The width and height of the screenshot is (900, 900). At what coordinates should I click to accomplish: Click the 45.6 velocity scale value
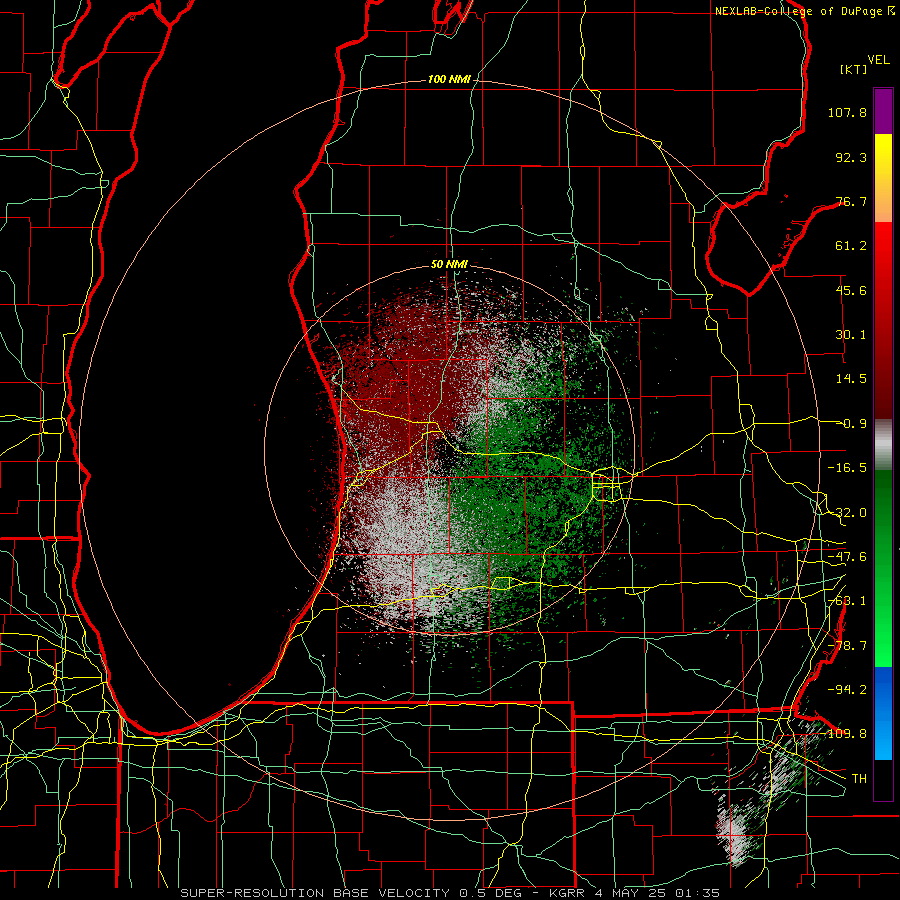(851, 290)
